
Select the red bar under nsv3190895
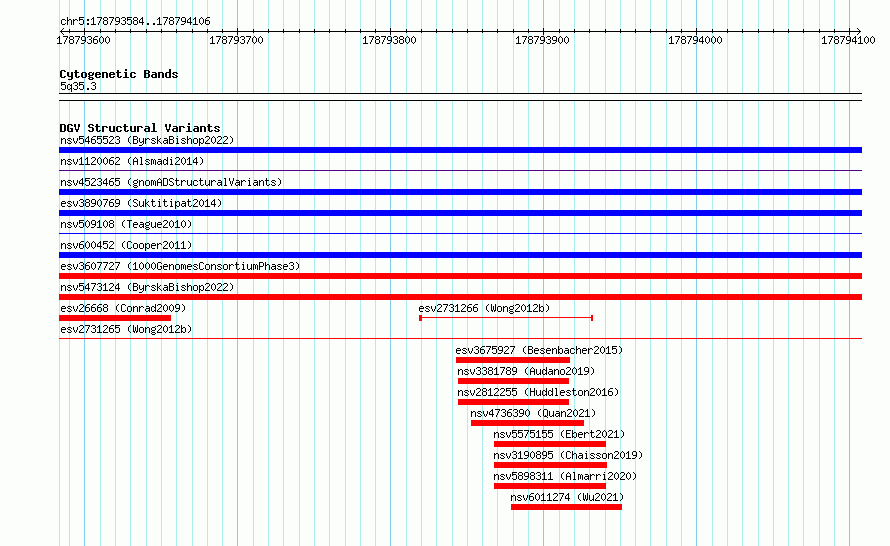[x=550, y=465]
